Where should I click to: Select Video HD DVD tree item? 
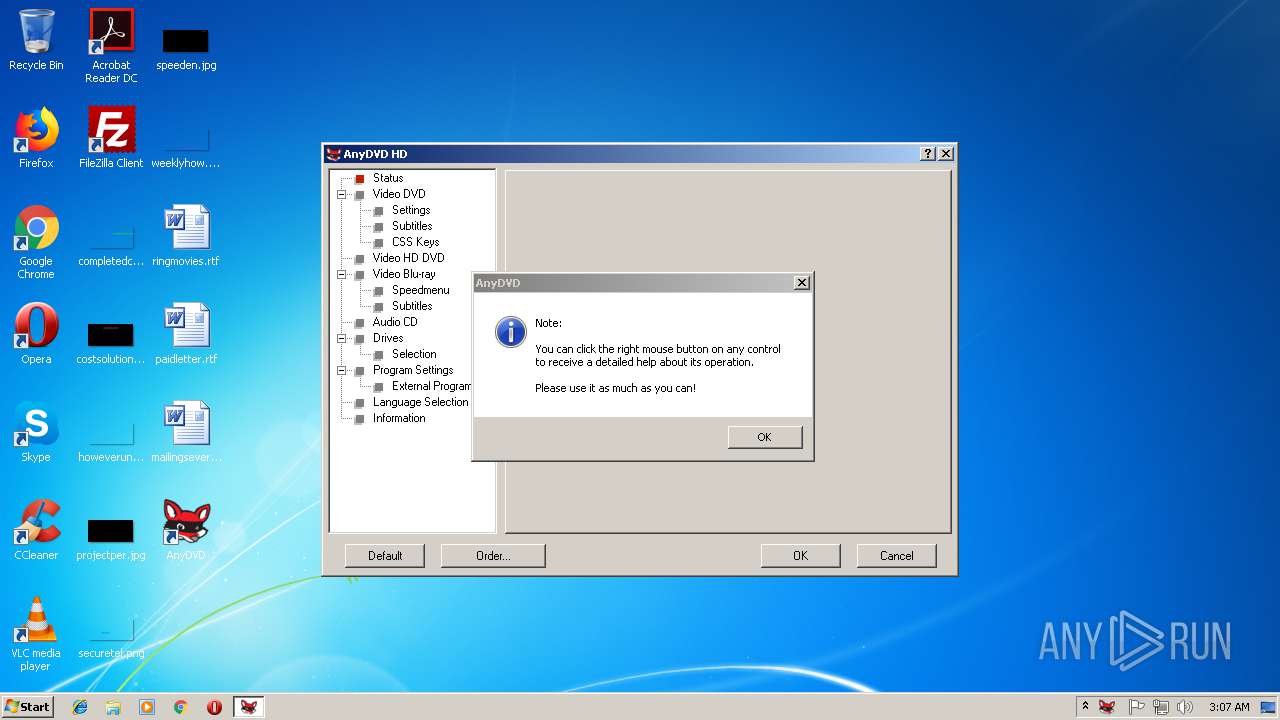coord(408,258)
